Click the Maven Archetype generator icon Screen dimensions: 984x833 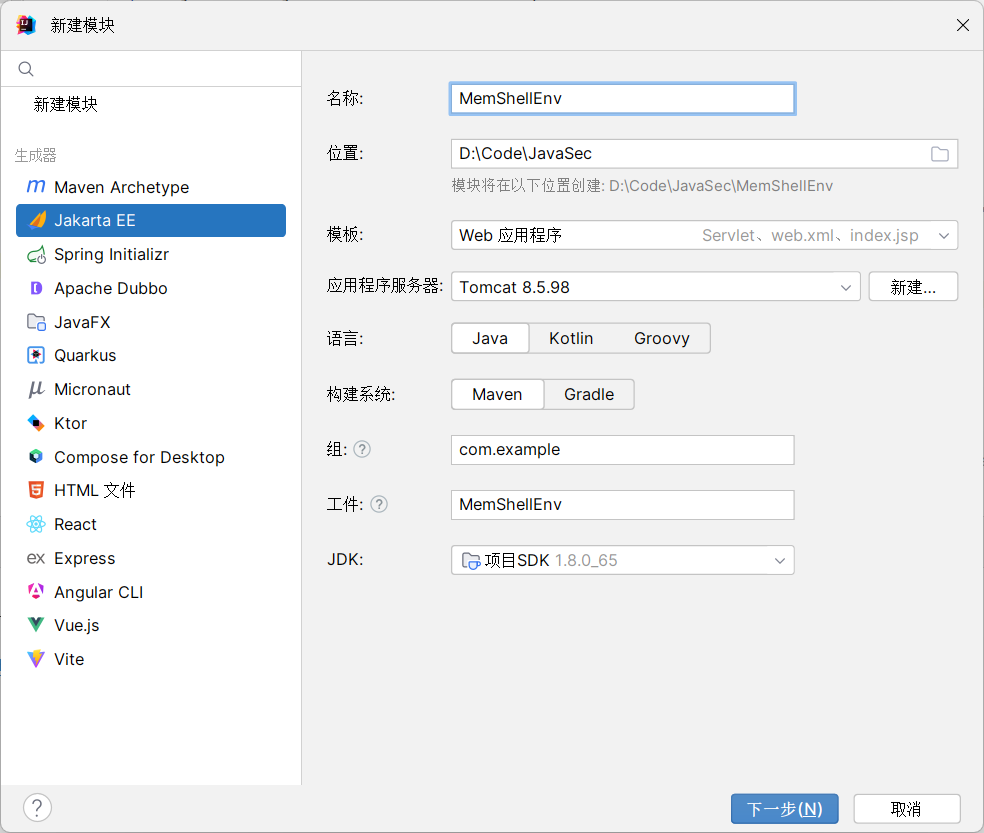click(x=36, y=186)
